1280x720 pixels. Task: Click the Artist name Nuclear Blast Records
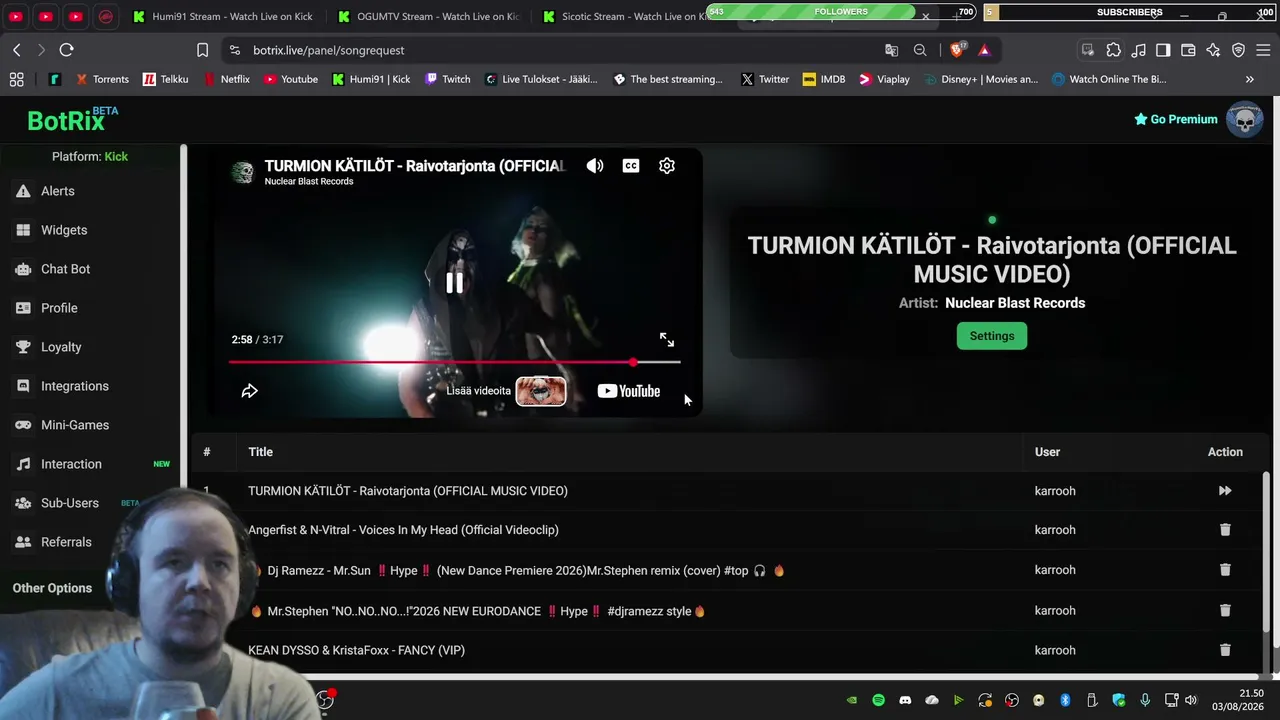coord(1015,303)
